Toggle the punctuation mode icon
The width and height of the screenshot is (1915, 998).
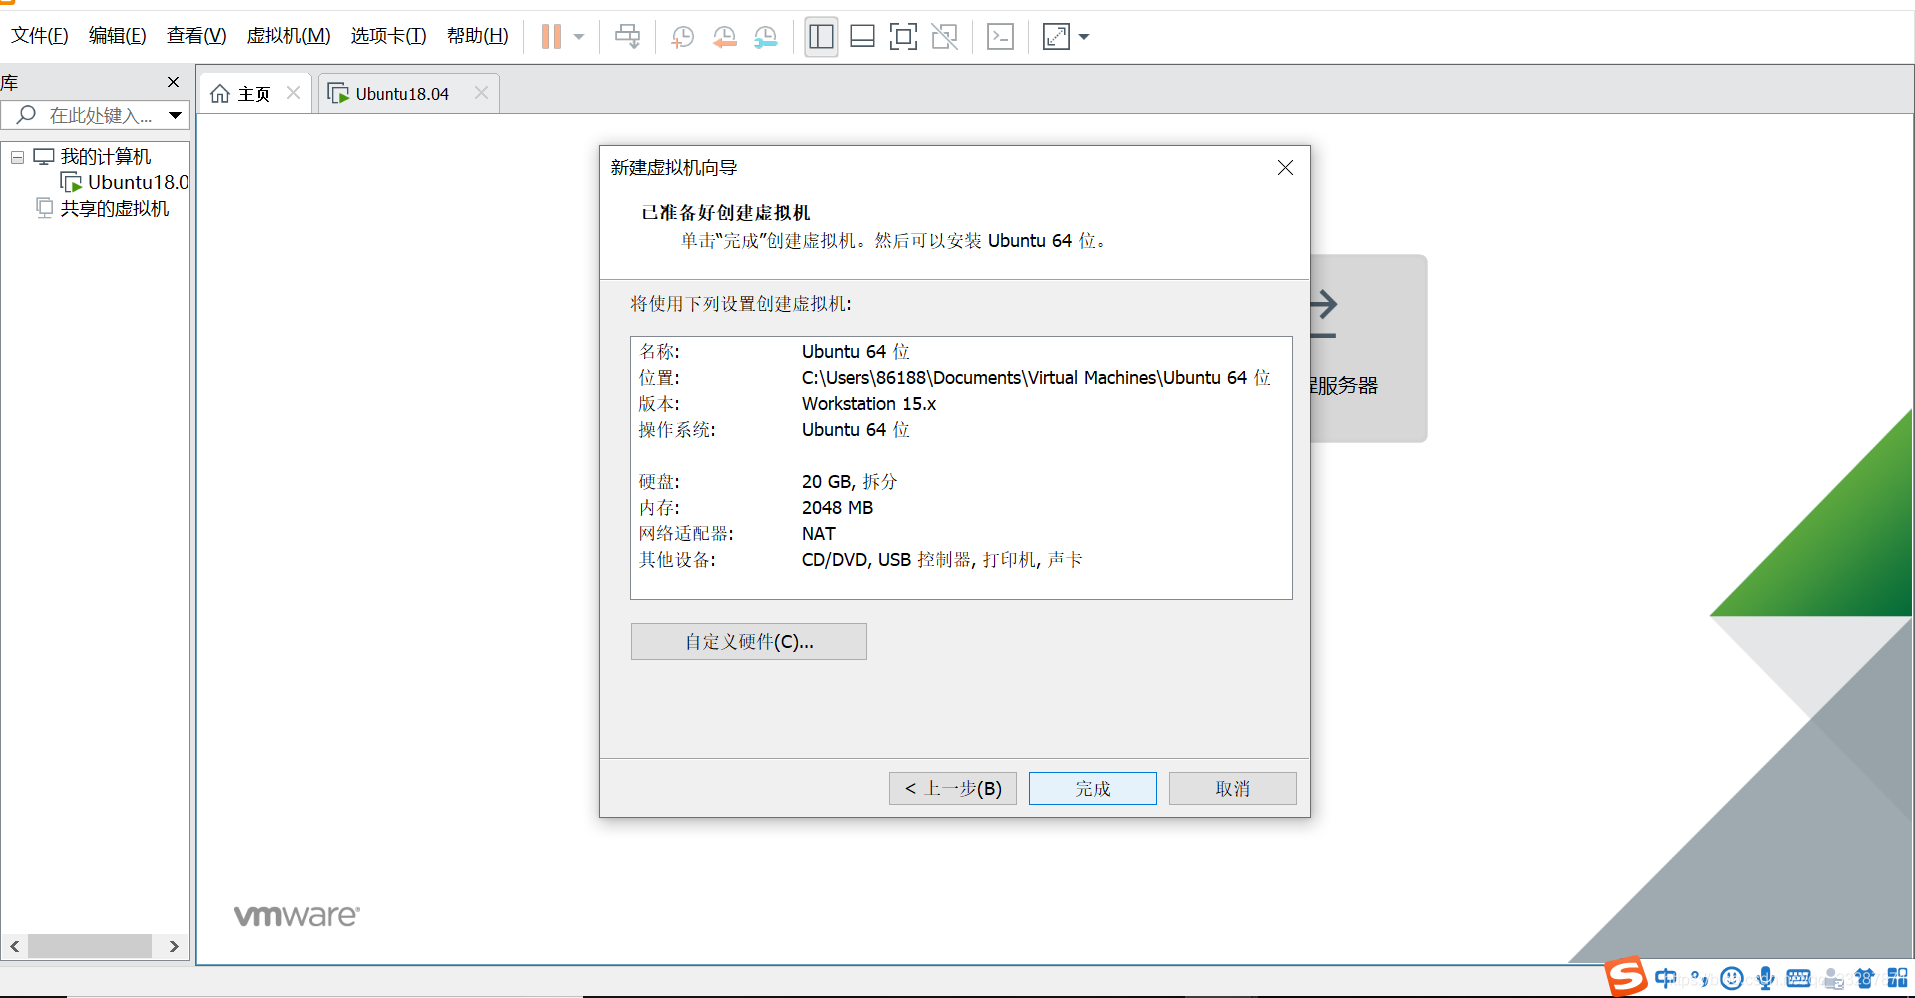[1699, 978]
